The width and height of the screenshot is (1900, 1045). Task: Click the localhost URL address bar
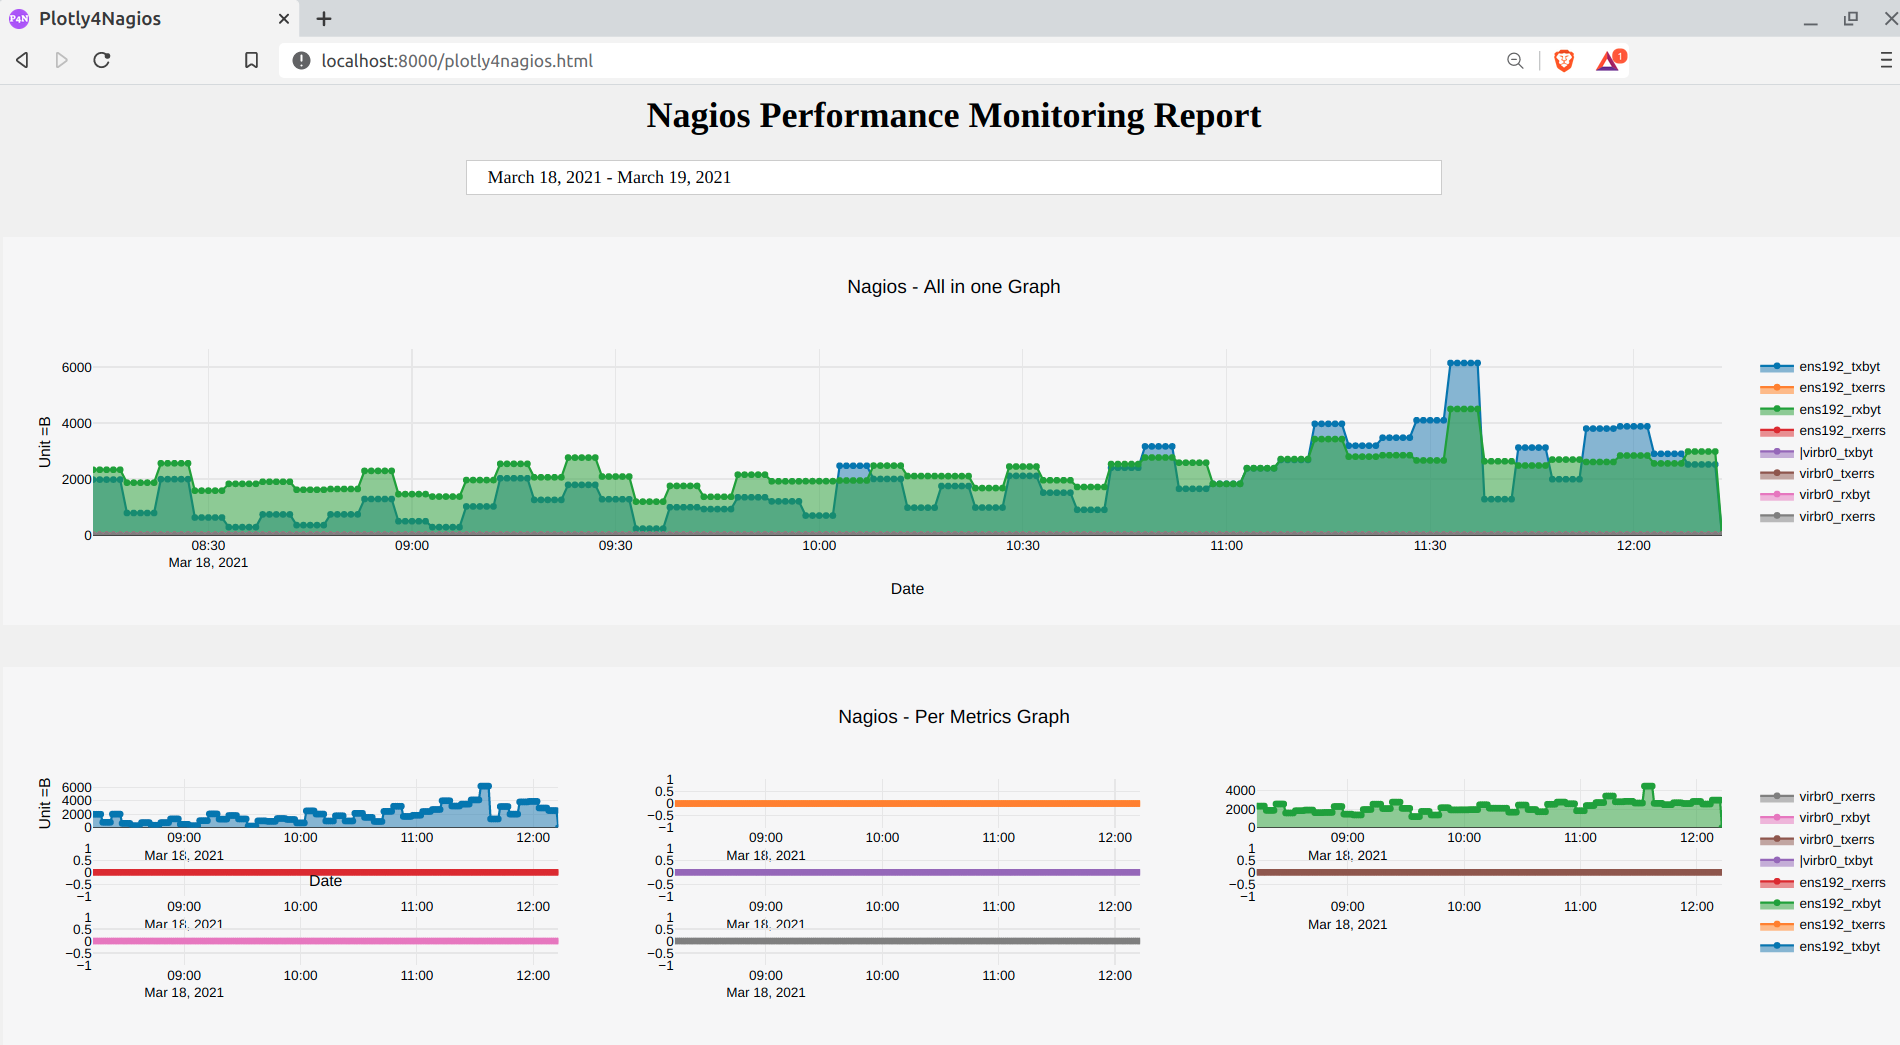point(457,61)
